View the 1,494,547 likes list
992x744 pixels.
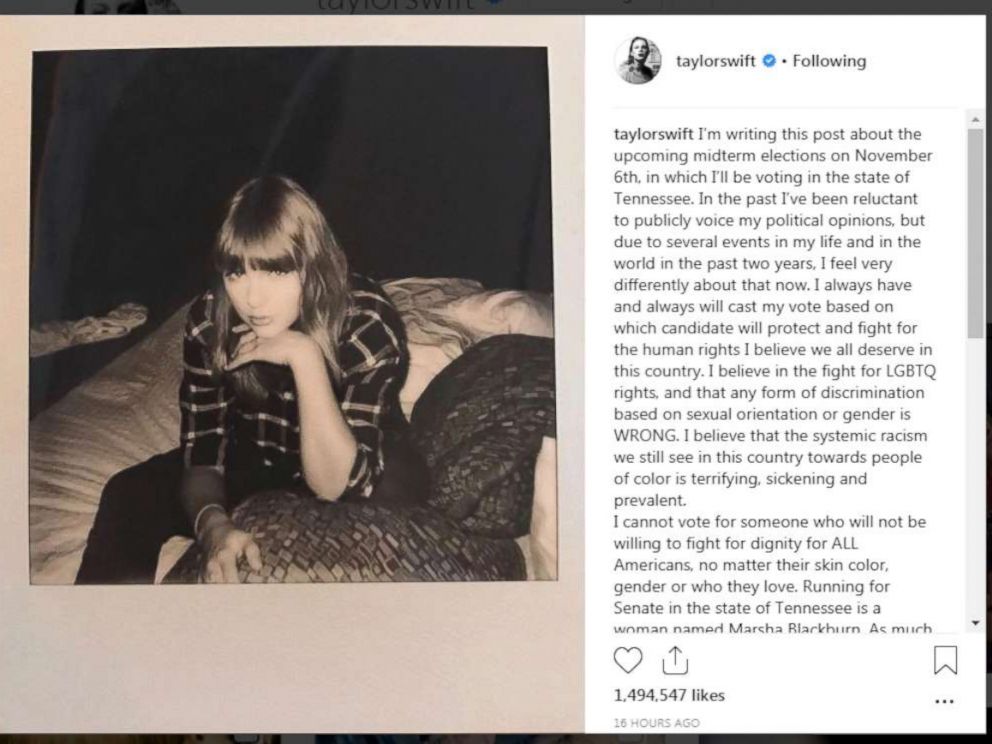pos(669,695)
